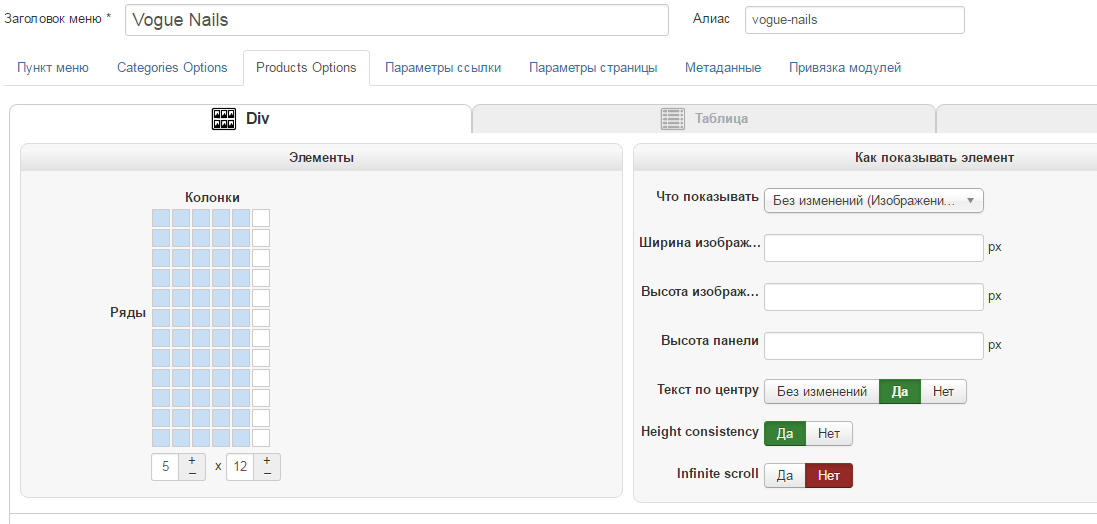Decrease the columns count with the minus
1097x524 pixels.
click(x=192, y=473)
